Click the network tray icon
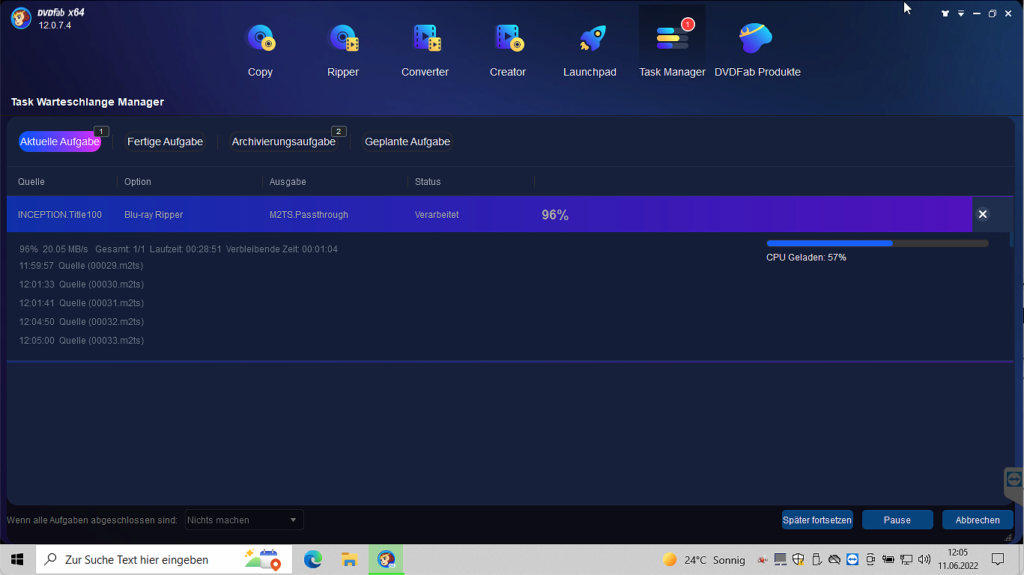This screenshot has height=575, width=1024. tap(906, 559)
